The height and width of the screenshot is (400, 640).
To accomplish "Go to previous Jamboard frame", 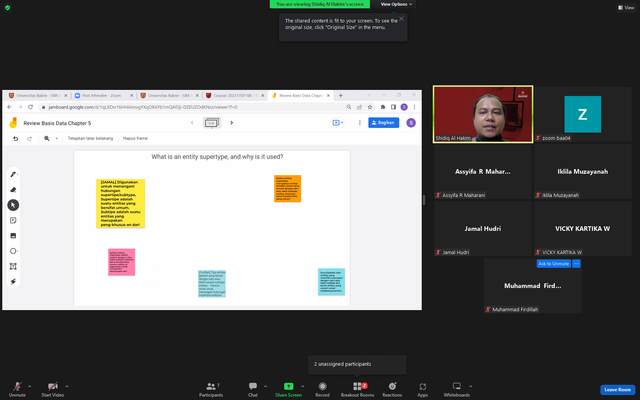I will (192, 122).
